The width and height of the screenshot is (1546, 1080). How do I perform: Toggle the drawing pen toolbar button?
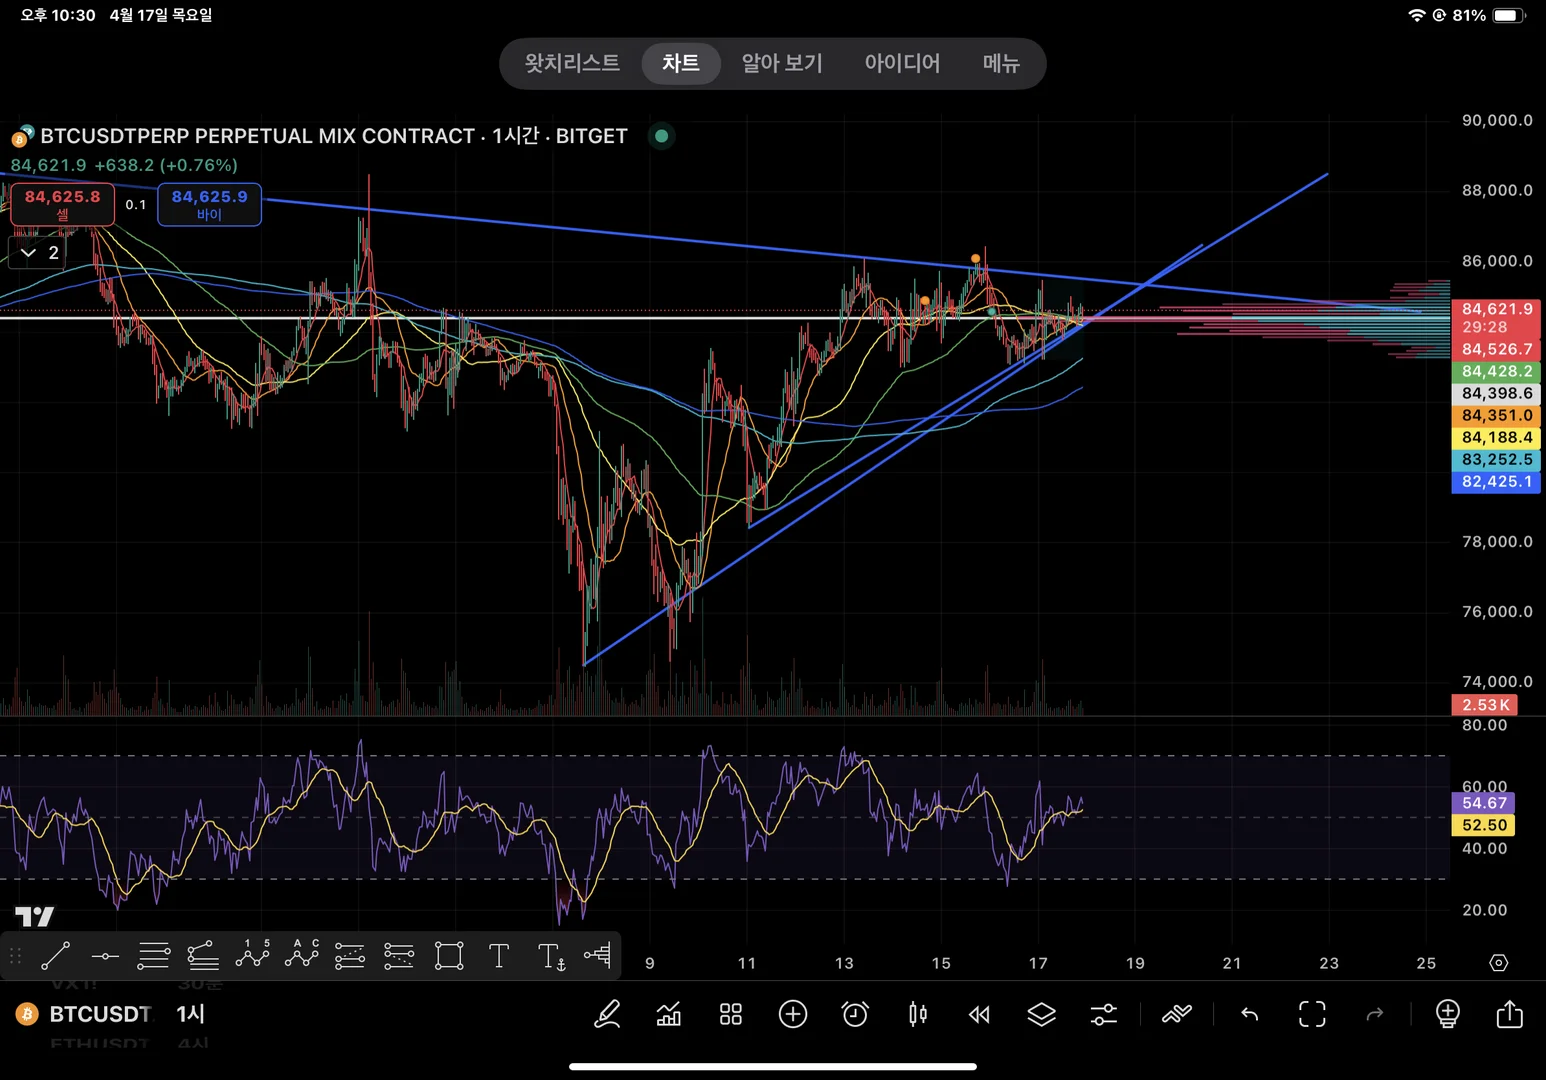[607, 1014]
